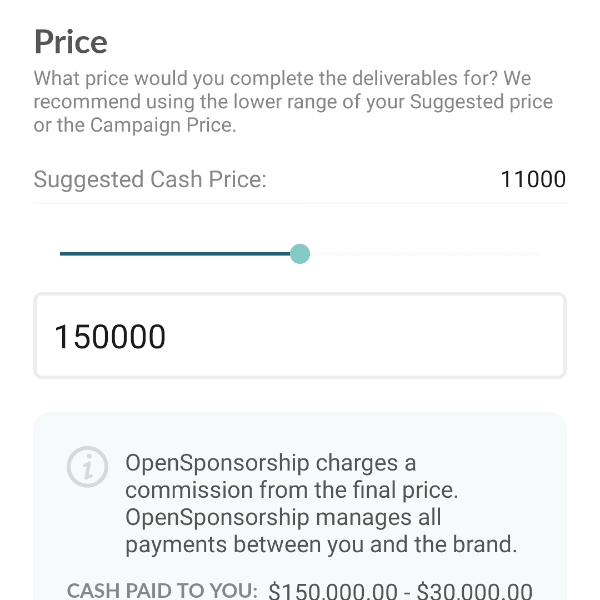Click the "OpenSponsorship charges a" text line
600x600 pixels.
270,464
